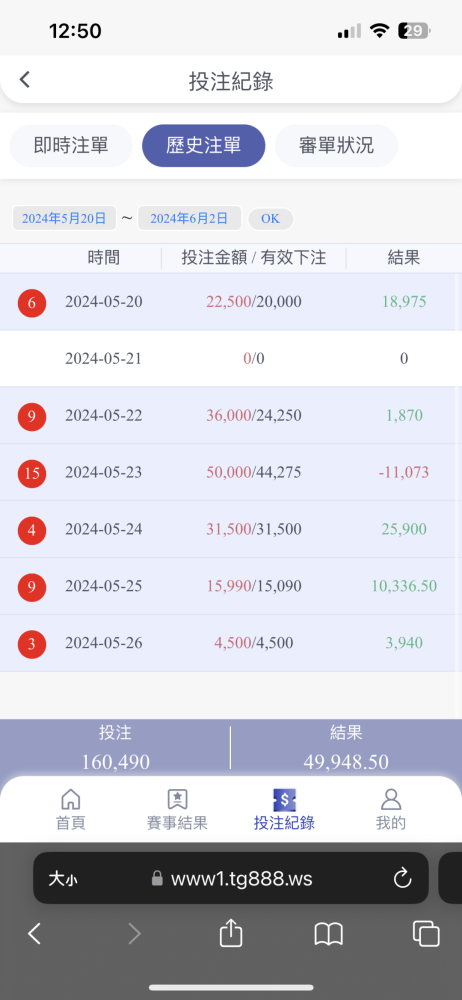Viewport: 462px width, 1000px height.
Task: Select the 投注紀錄 dollar icon
Action: [x=284, y=798]
